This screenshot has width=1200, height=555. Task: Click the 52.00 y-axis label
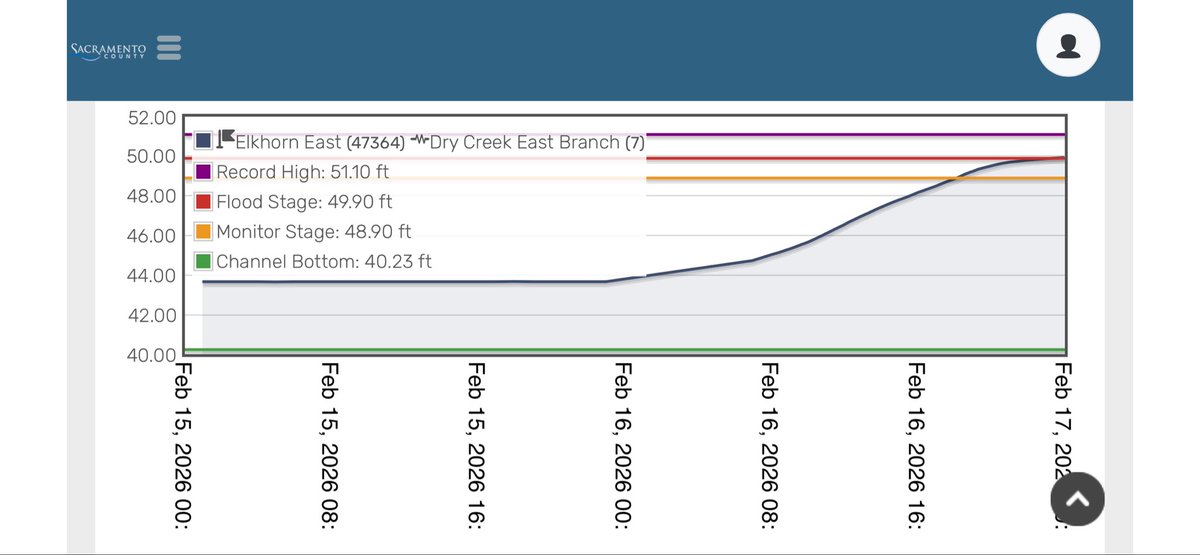pos(152,118)
